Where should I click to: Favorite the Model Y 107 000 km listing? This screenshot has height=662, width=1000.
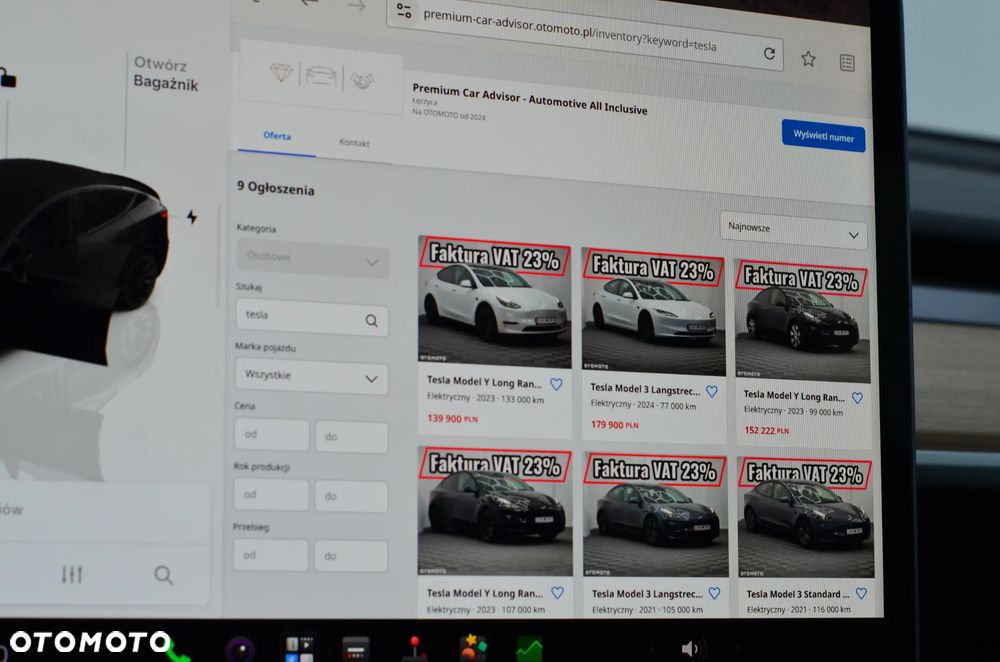tap(557, 592)
